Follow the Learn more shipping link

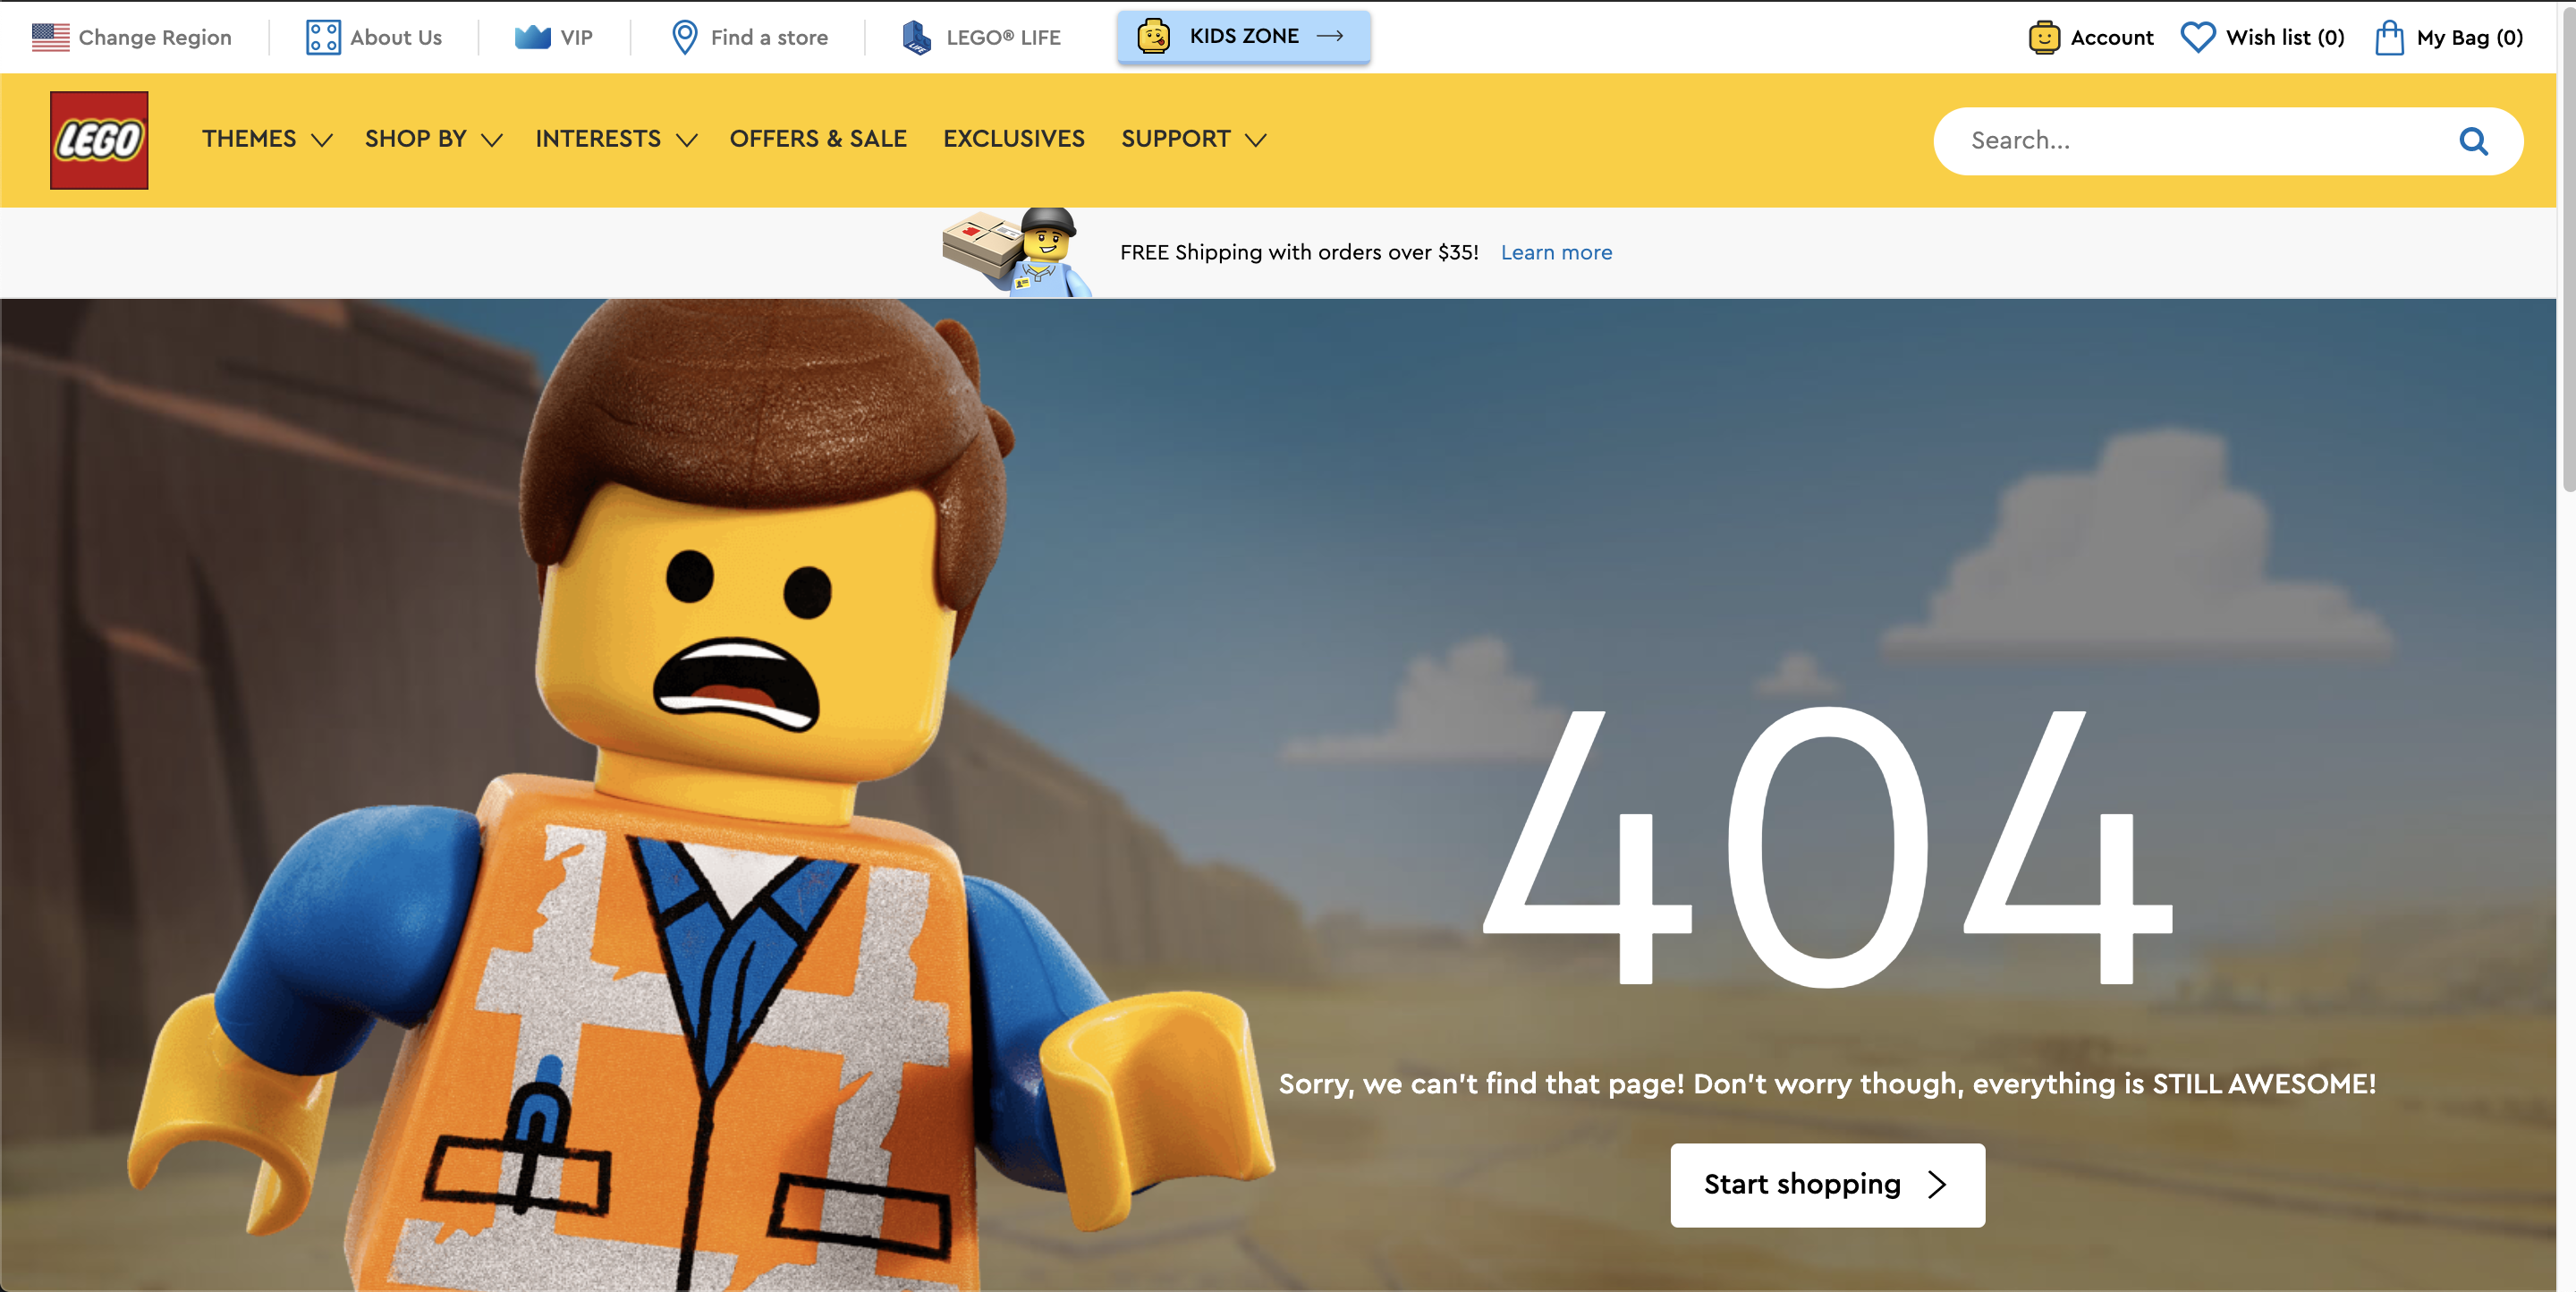point(1556,253)
